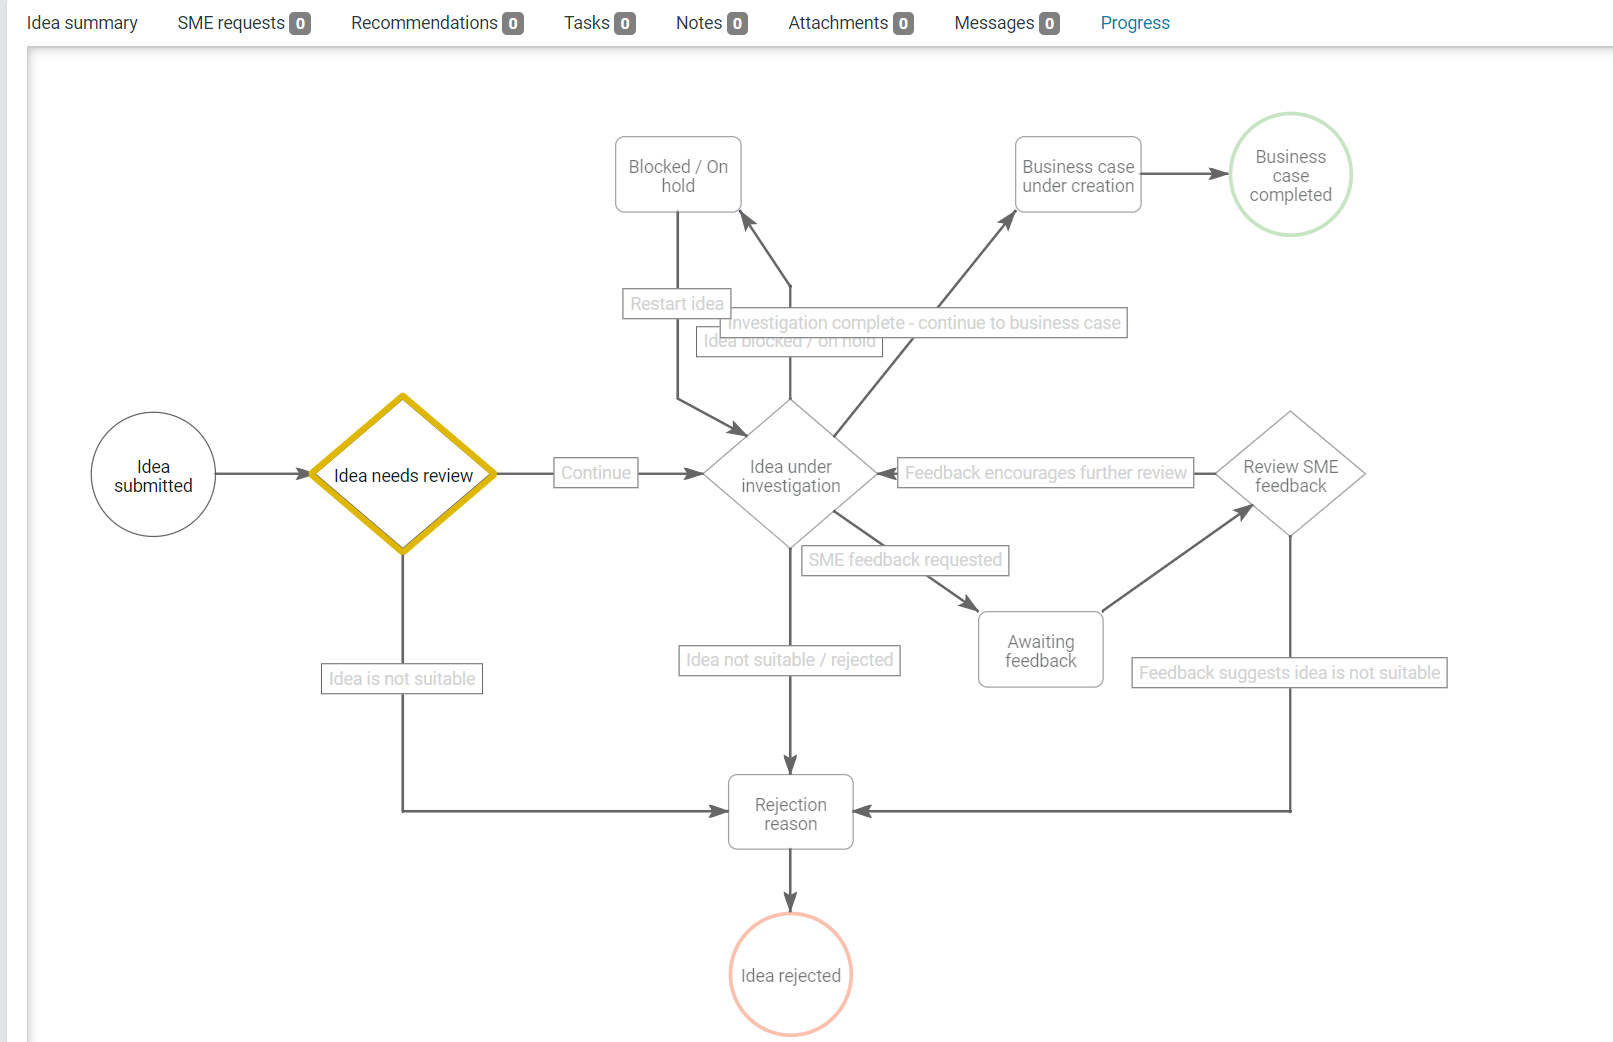Switch to the SME requests tab

(x=243, y=23)
